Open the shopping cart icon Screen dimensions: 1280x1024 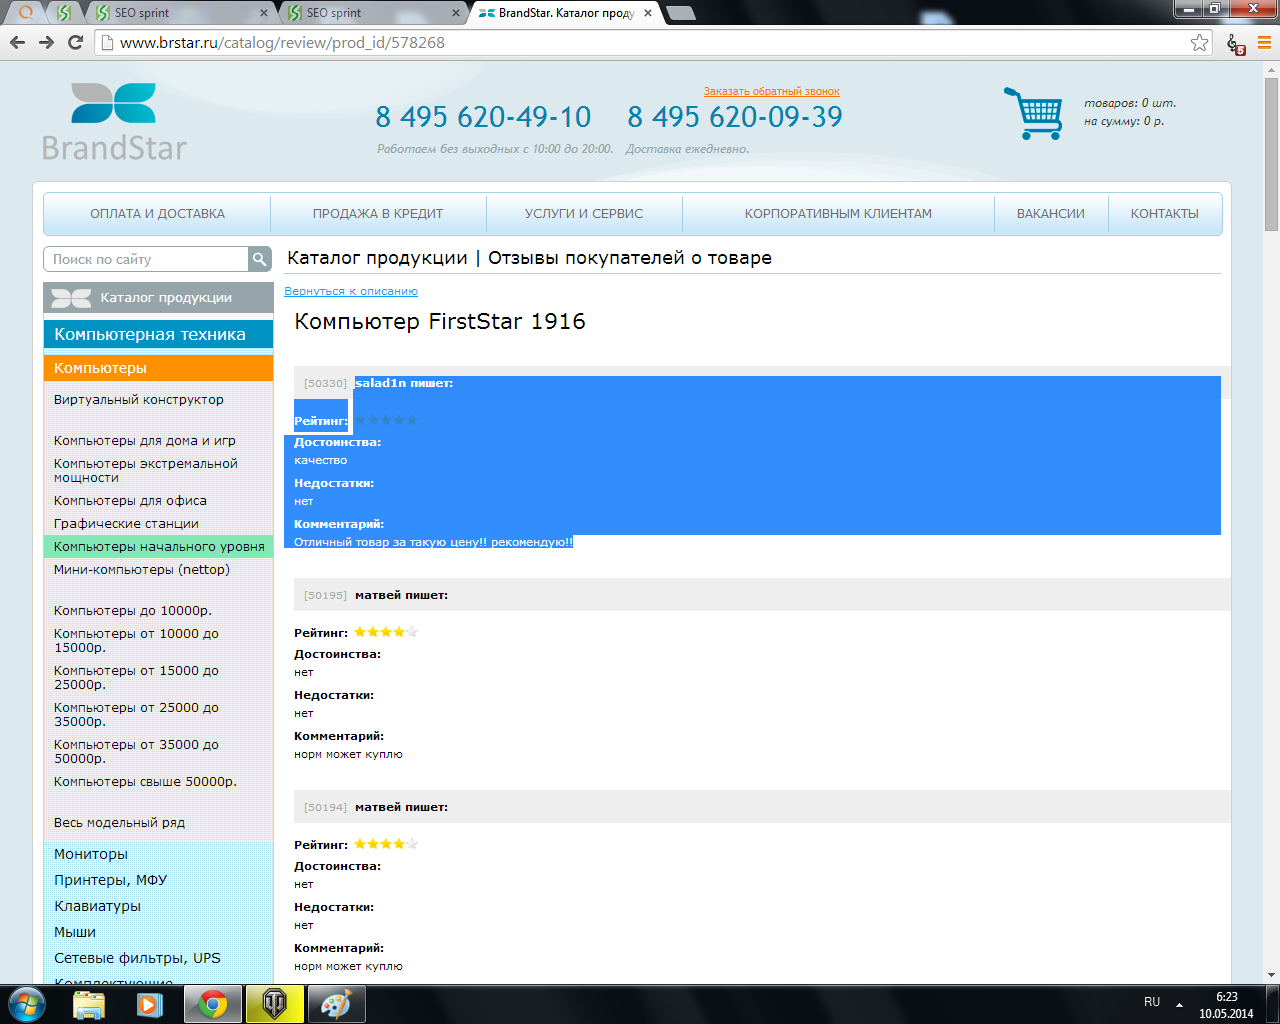point(1035,113)
